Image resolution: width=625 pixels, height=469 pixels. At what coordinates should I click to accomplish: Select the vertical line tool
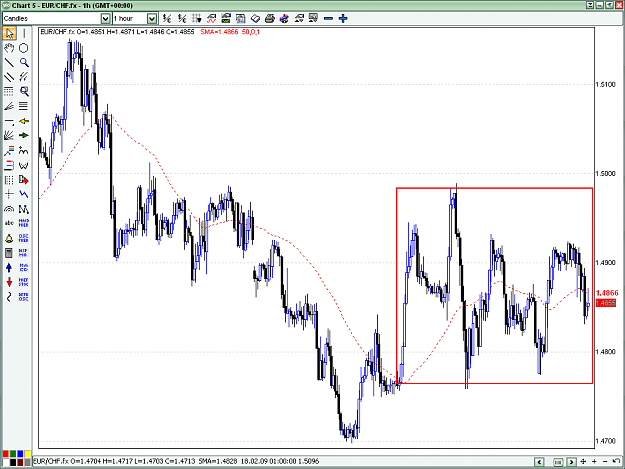point(24,33)
